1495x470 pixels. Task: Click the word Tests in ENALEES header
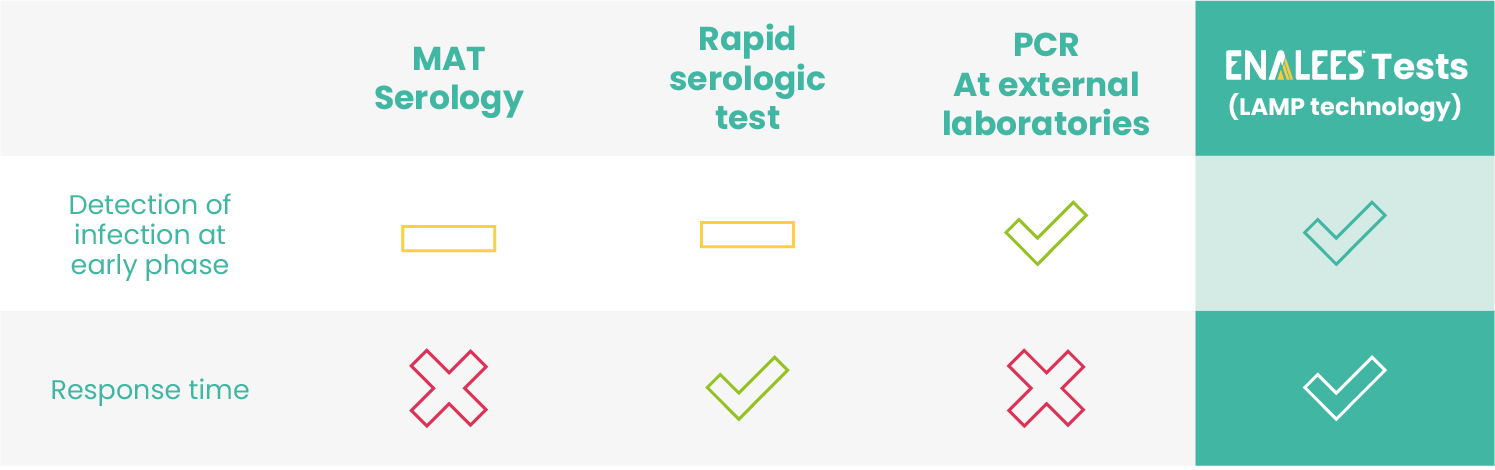[x=1419, y=67]
